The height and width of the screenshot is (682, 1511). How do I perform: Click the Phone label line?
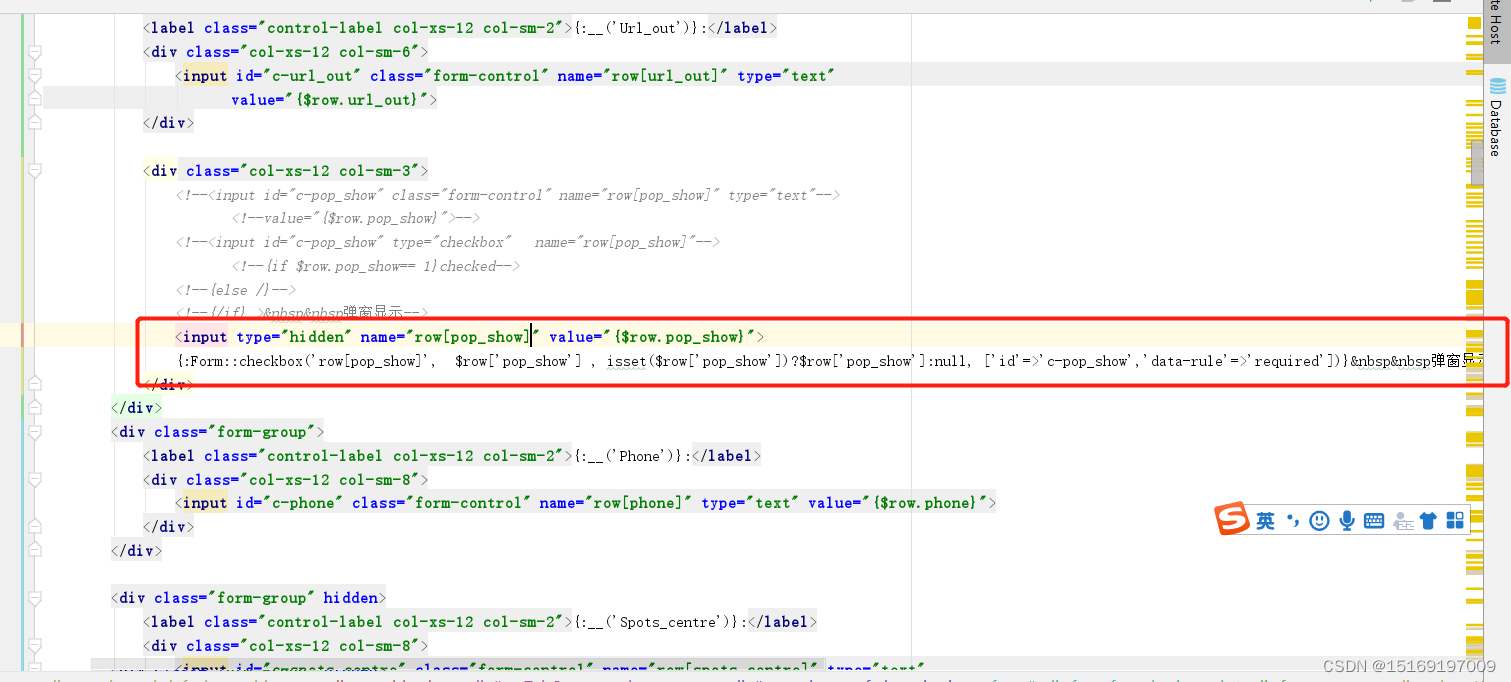coord(452,456)
